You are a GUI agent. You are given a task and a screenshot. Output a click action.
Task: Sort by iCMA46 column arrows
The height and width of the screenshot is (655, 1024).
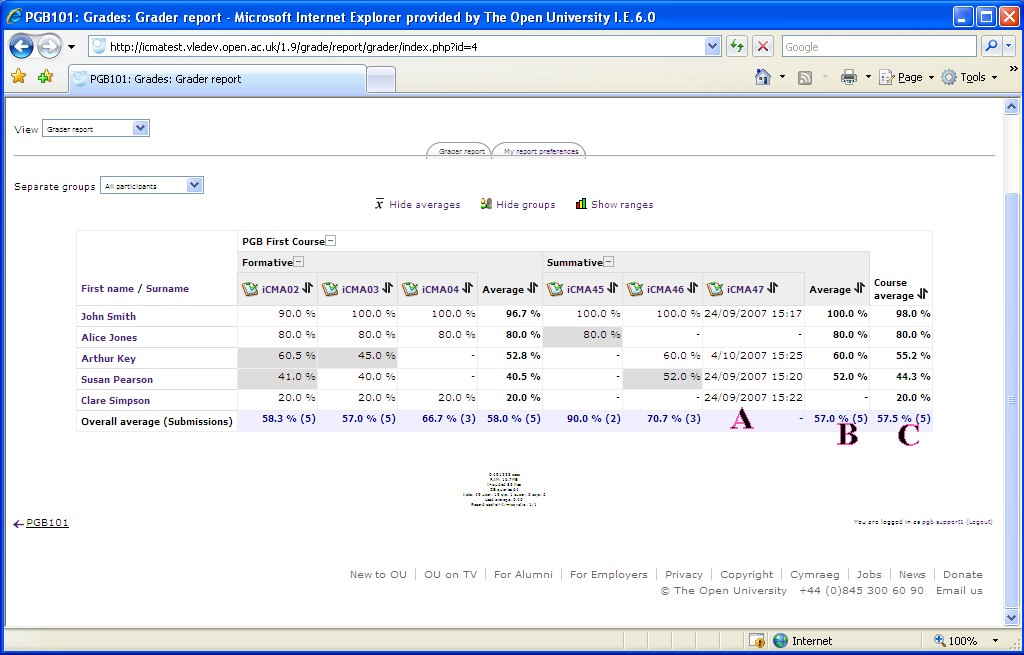point(692,288)
